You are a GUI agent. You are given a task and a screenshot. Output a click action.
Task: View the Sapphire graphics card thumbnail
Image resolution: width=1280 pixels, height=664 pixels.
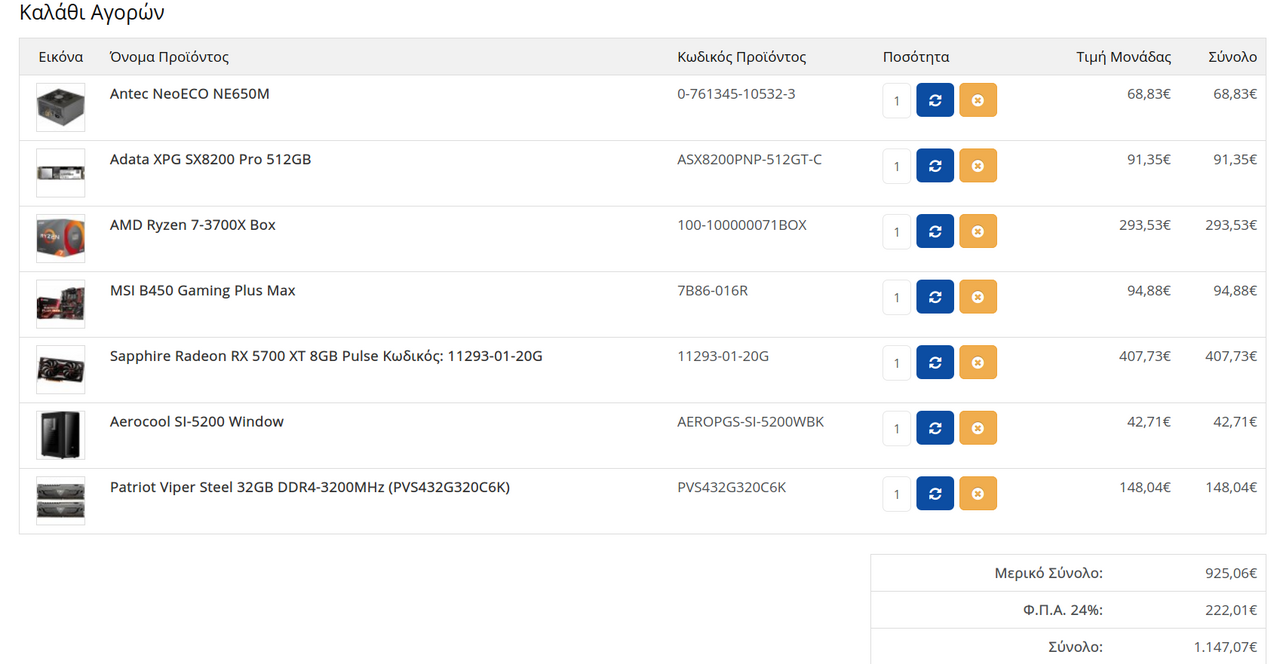(x=60, y=370)
